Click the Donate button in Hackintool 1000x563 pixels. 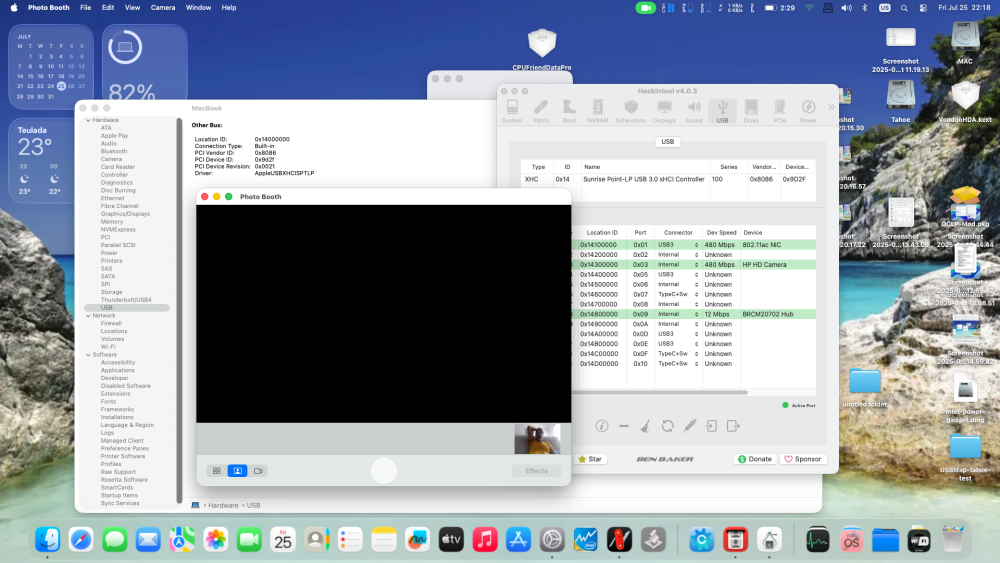pyautogui.click(x=755, y=459)
